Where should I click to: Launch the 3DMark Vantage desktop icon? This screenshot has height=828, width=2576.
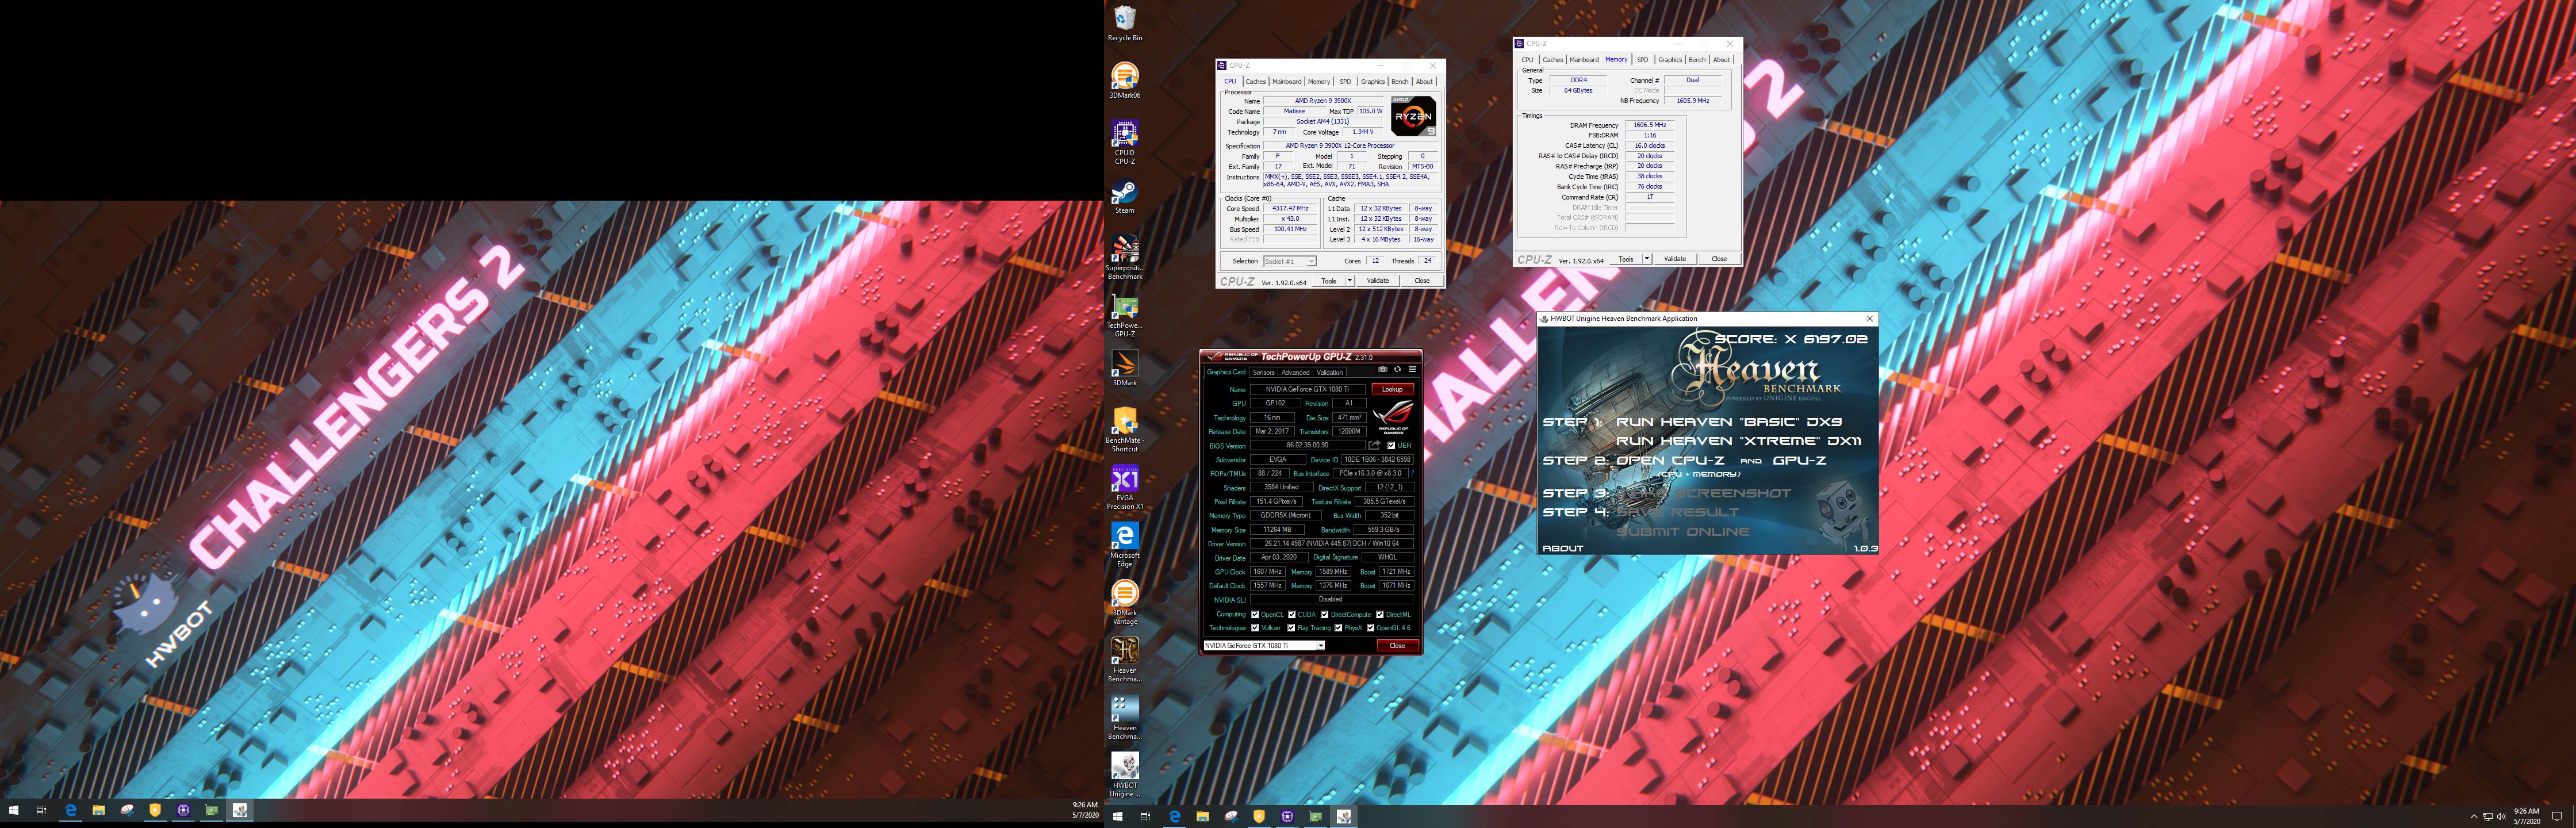click(1124, 602)
